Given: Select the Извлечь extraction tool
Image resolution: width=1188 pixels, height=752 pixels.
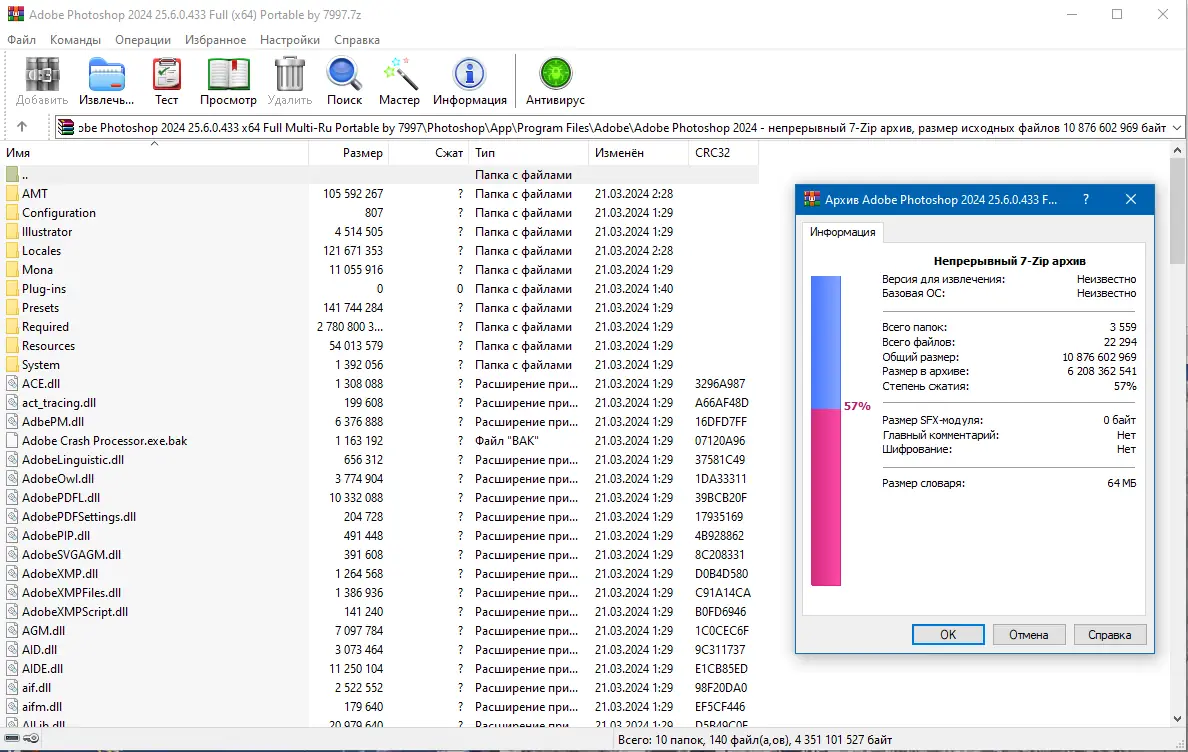Looking at the screenshot, I should pyautogui.click(x=105, y=80).
